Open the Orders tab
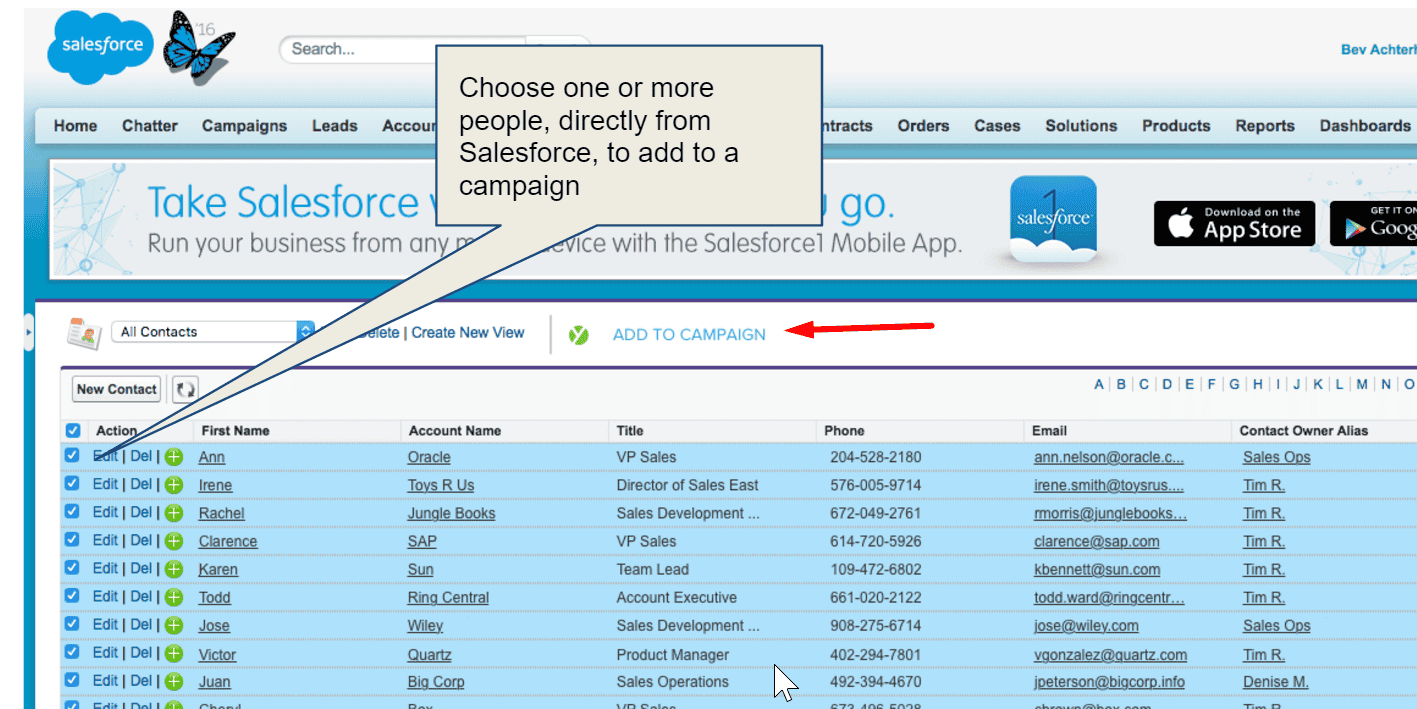 pyautogui.click(x=923, y=126)
